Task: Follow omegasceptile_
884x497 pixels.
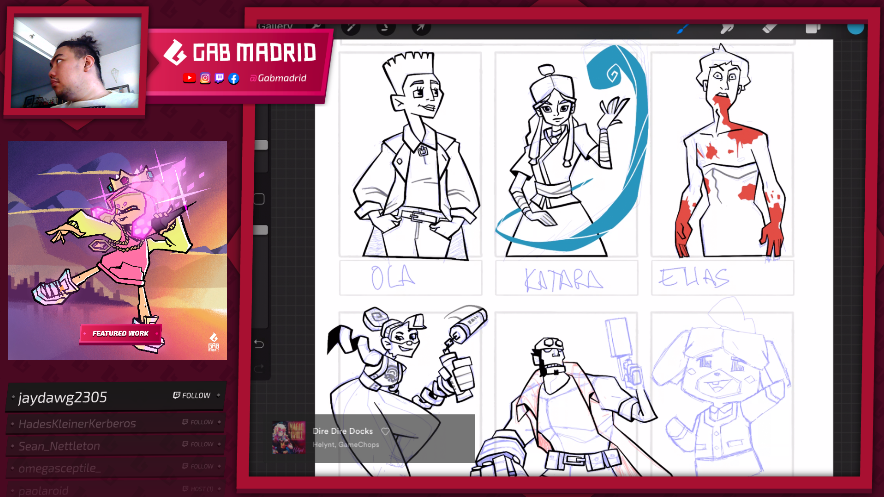Action: (198, 466)
